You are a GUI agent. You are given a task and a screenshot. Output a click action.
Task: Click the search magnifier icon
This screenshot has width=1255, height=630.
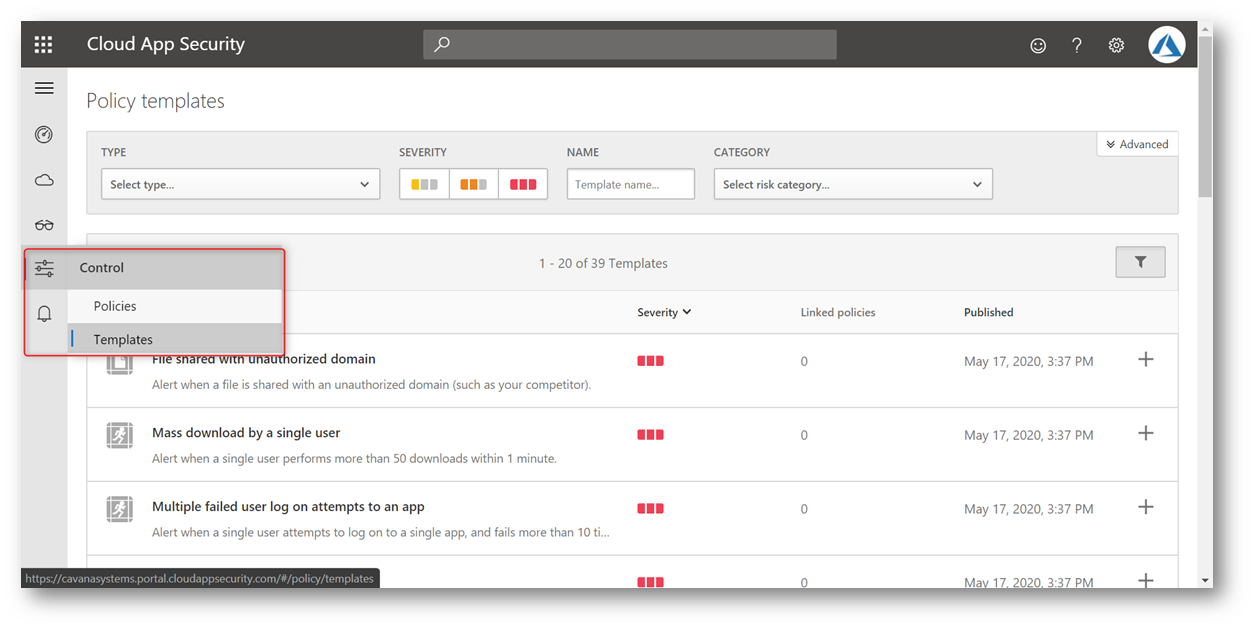click(x=442, y=44)
